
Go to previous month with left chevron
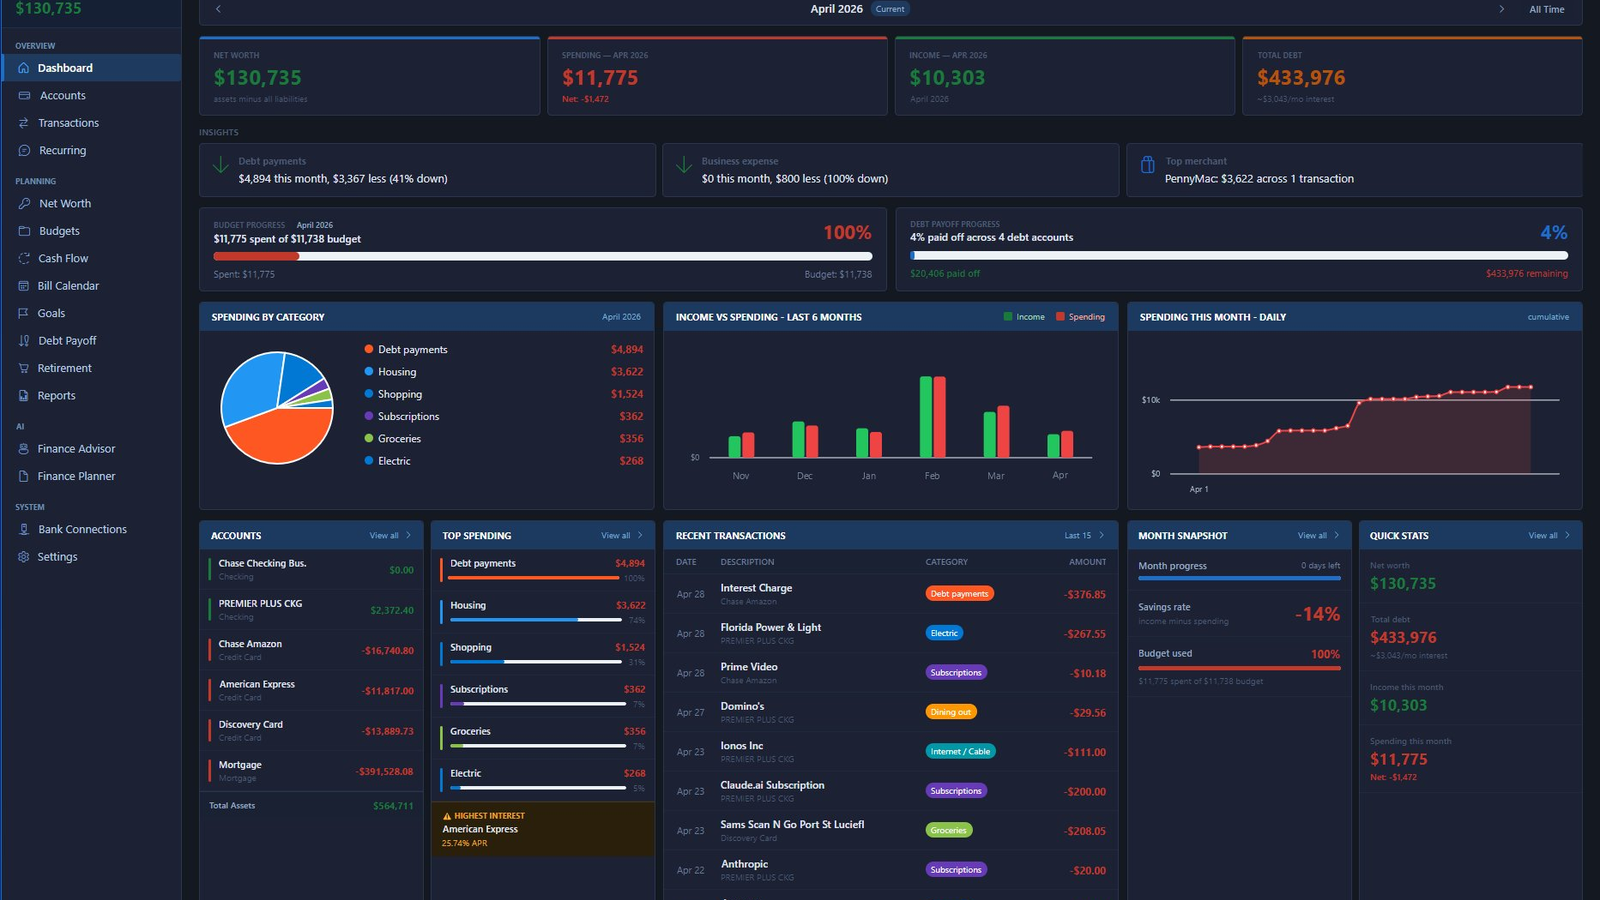(218, 9)
